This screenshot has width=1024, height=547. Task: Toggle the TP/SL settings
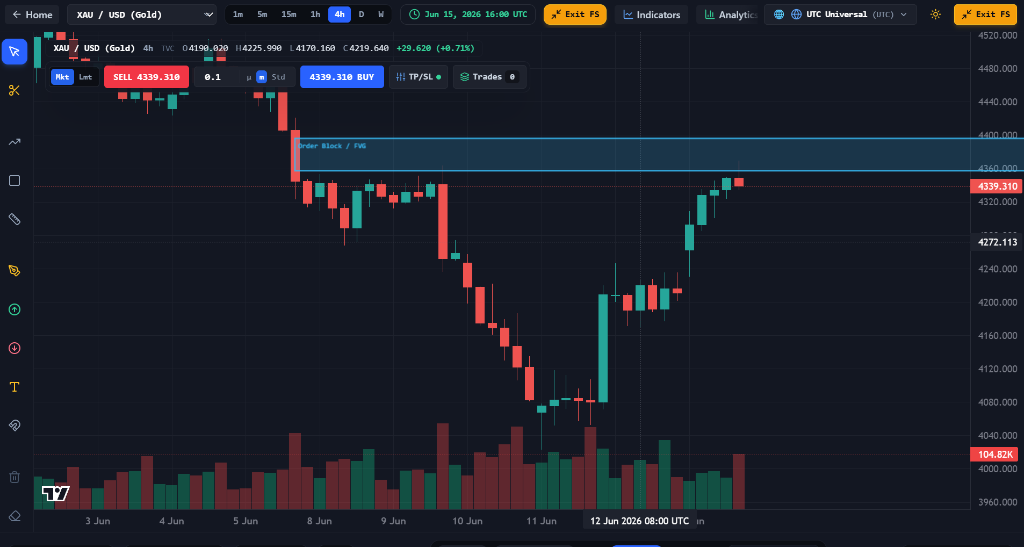point(419,77)
